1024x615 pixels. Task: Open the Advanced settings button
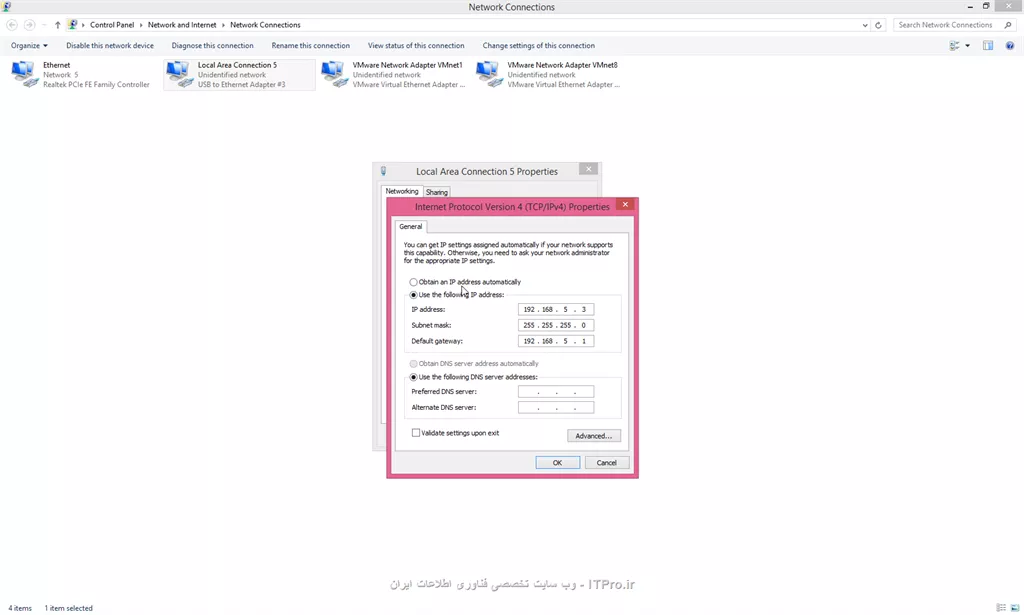[594, 436]
